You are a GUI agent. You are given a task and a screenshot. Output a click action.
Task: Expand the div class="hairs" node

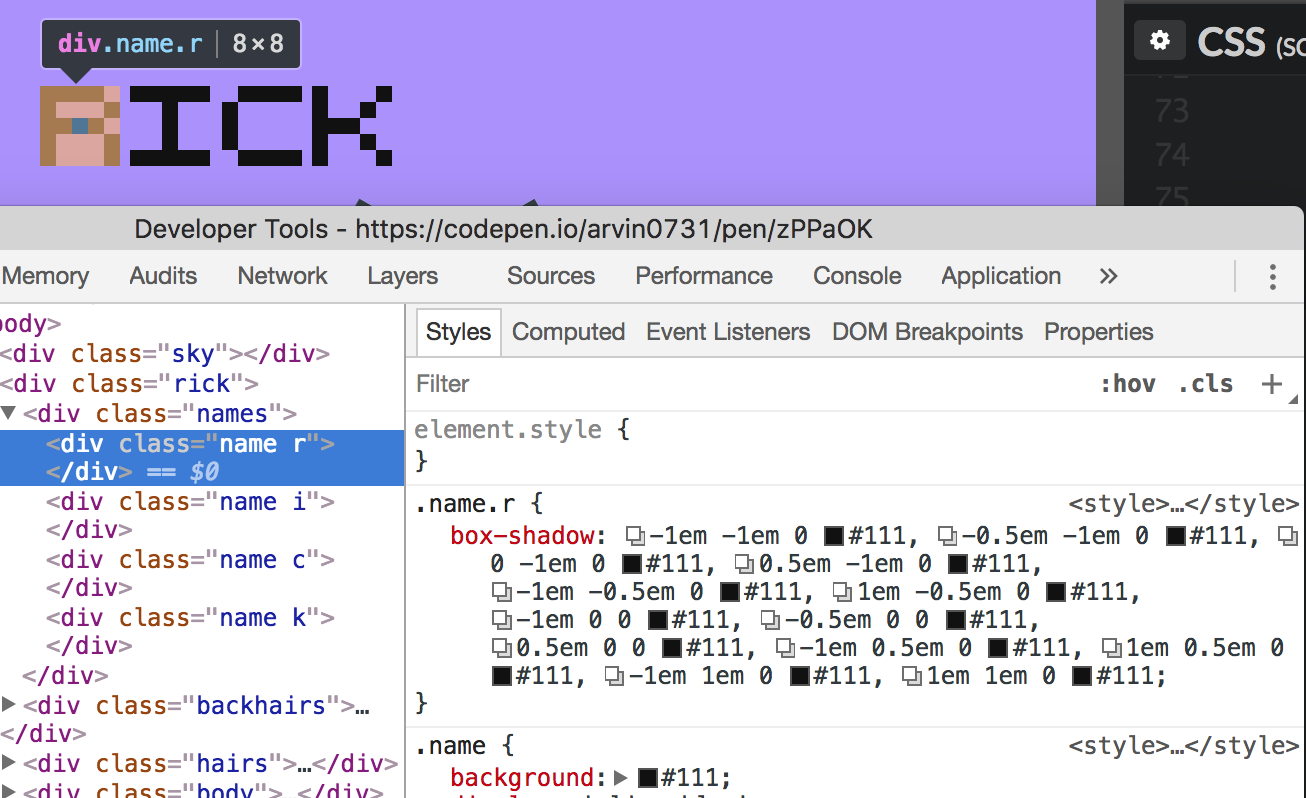9,763
